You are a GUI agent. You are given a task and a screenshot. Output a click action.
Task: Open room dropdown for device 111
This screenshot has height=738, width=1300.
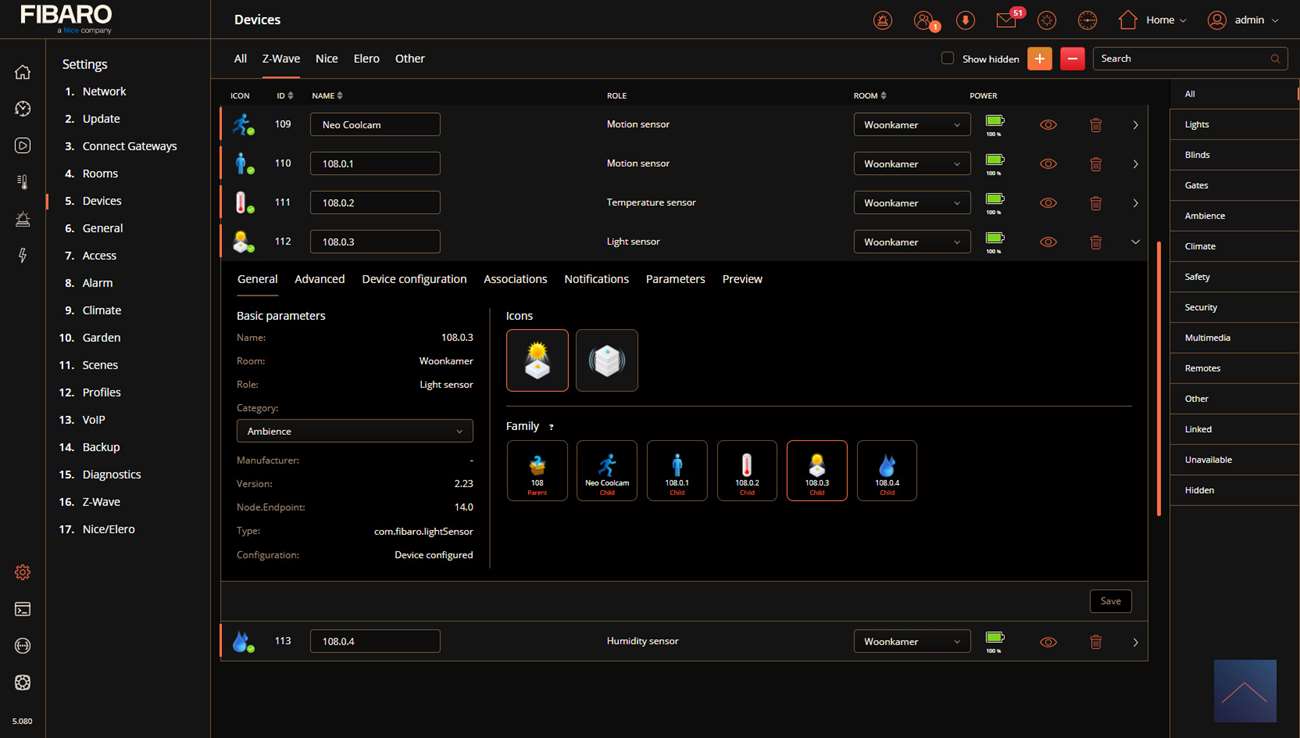pos(911,203)
